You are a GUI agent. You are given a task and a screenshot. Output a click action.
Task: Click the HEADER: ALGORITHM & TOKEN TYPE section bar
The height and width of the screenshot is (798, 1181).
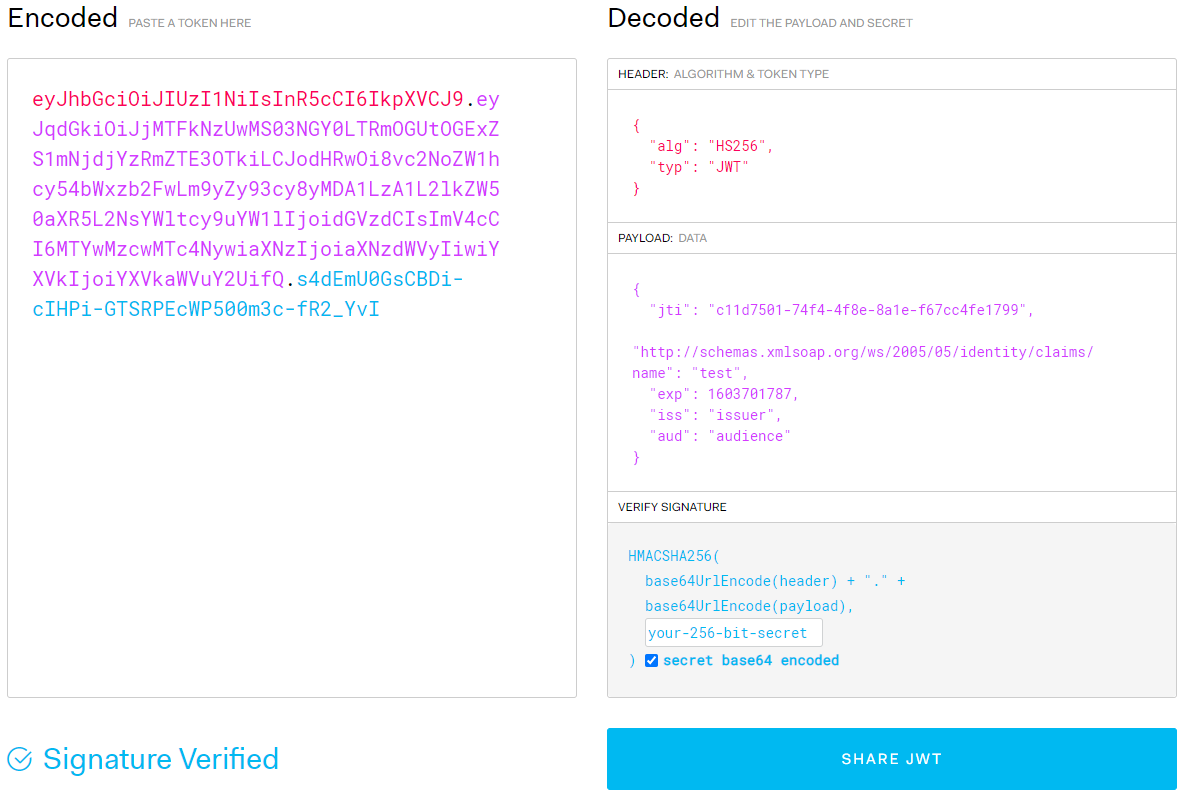click(x=891, y=73)
